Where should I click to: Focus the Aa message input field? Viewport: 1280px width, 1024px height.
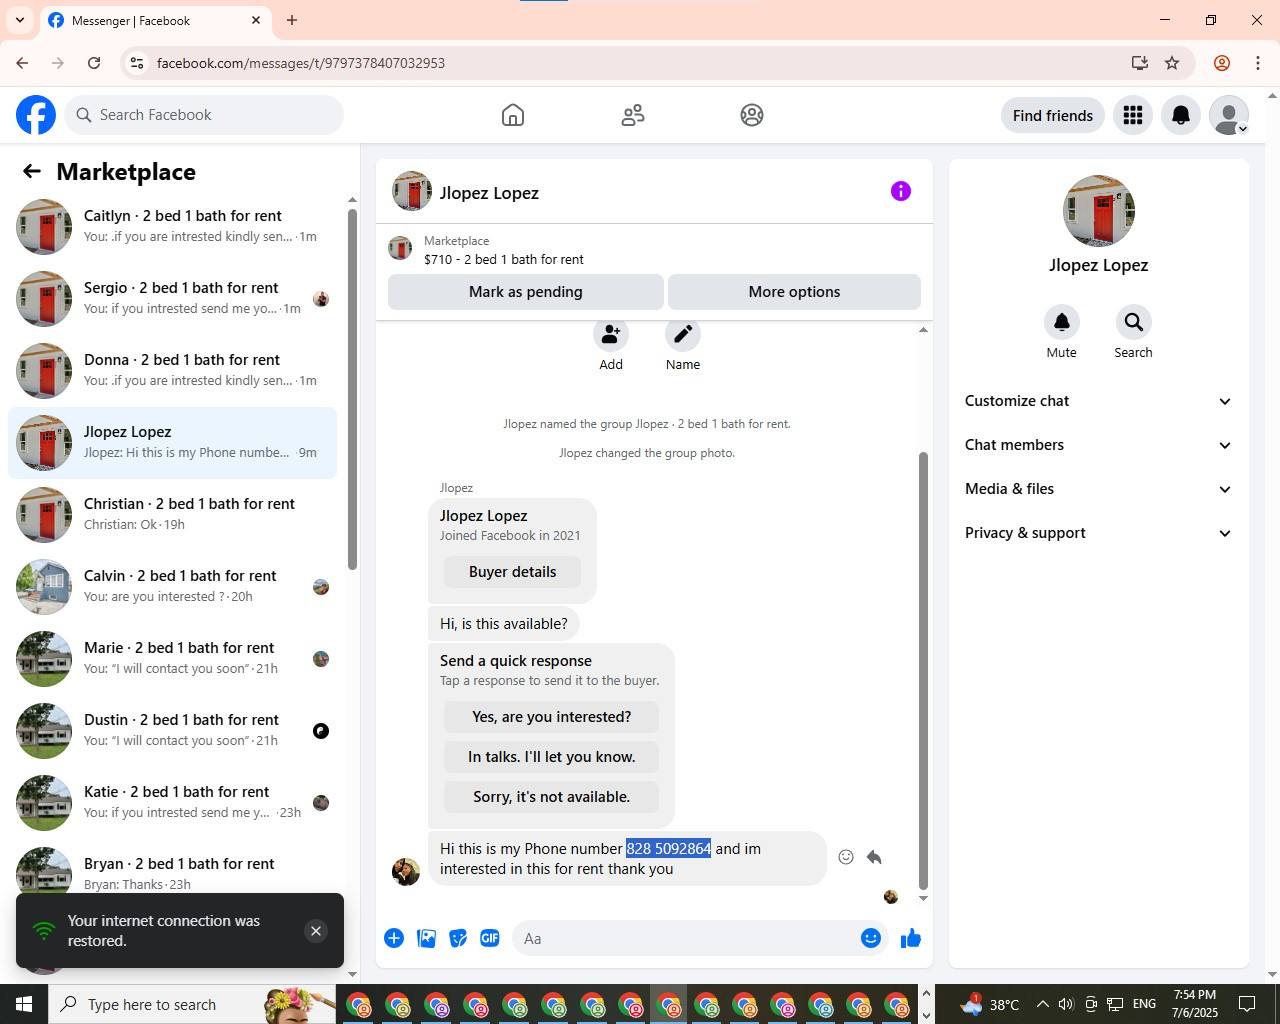pos(686,938)
